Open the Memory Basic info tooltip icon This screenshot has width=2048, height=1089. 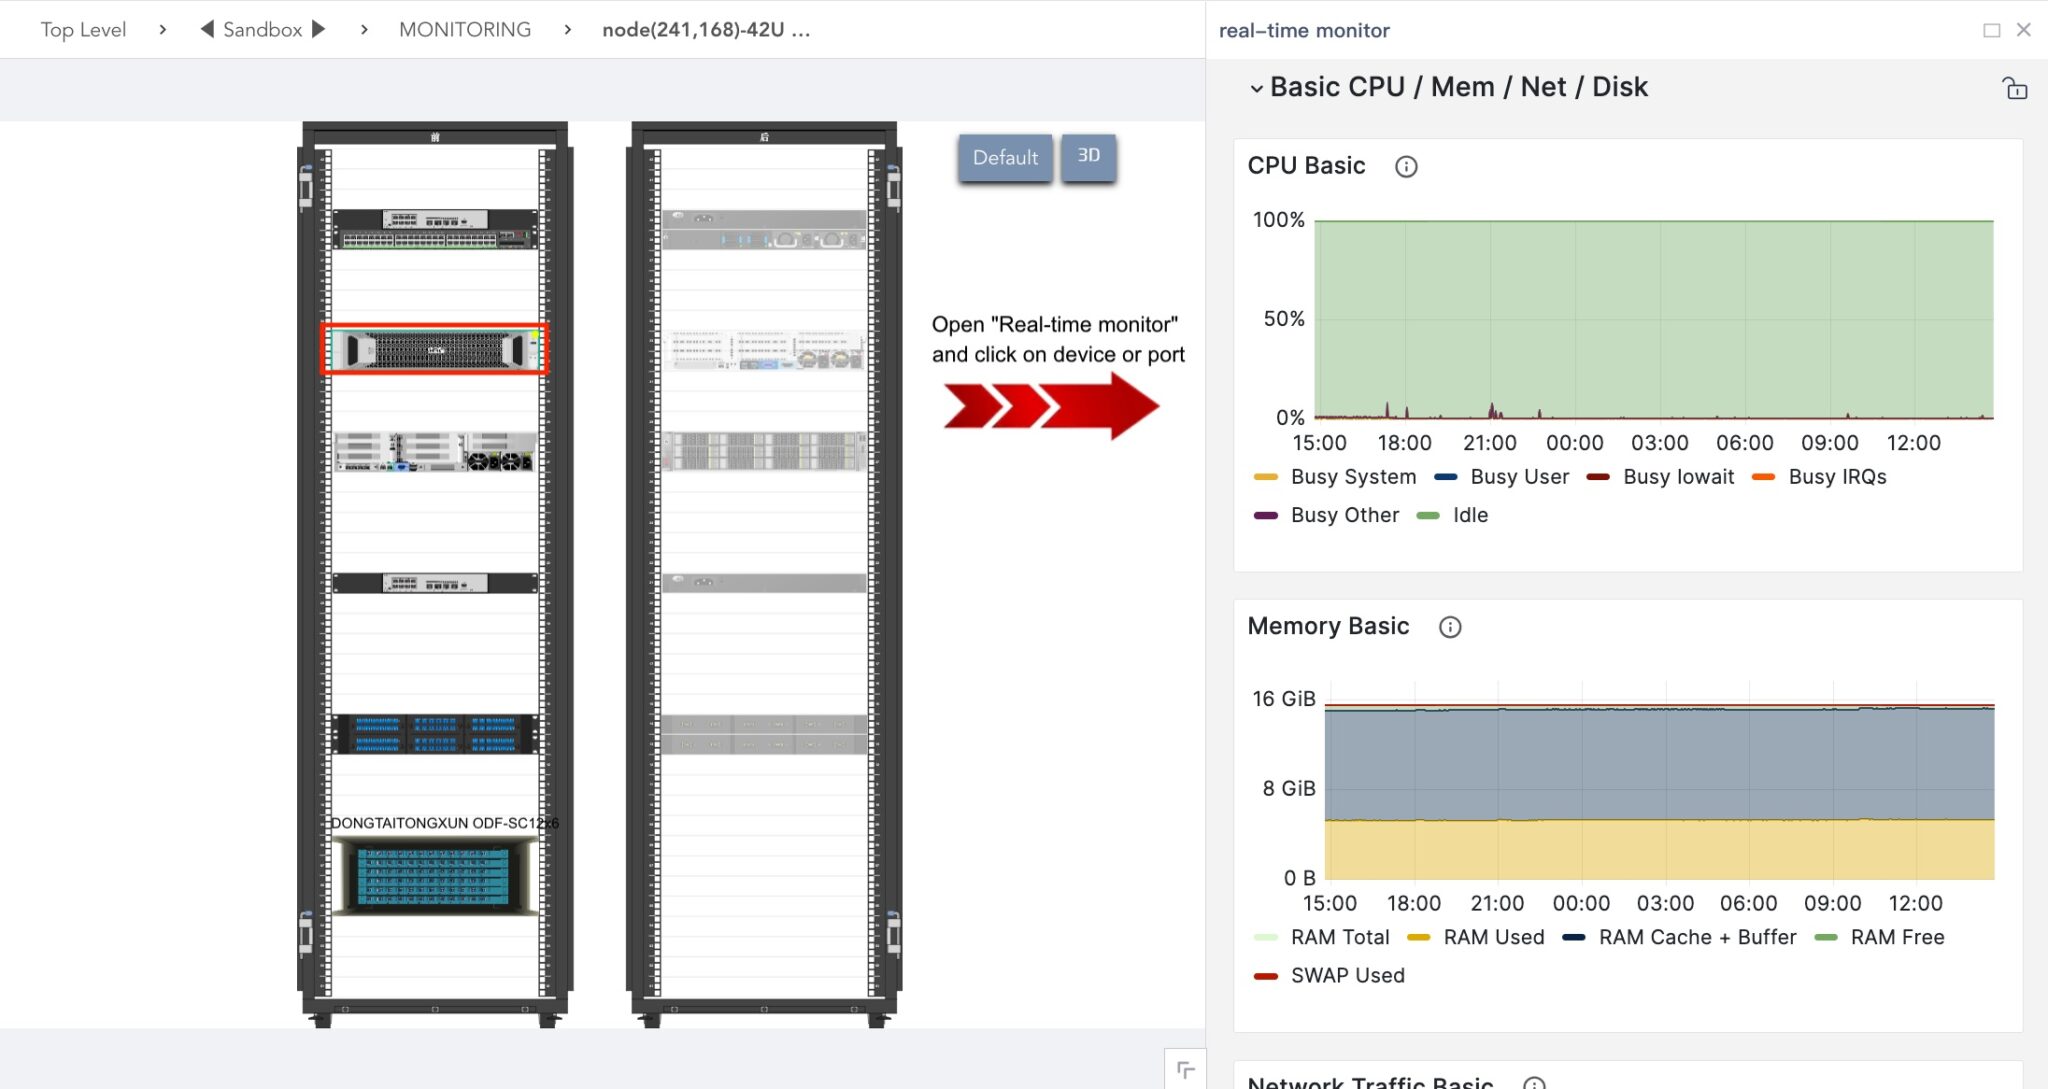coord(1450,627)
